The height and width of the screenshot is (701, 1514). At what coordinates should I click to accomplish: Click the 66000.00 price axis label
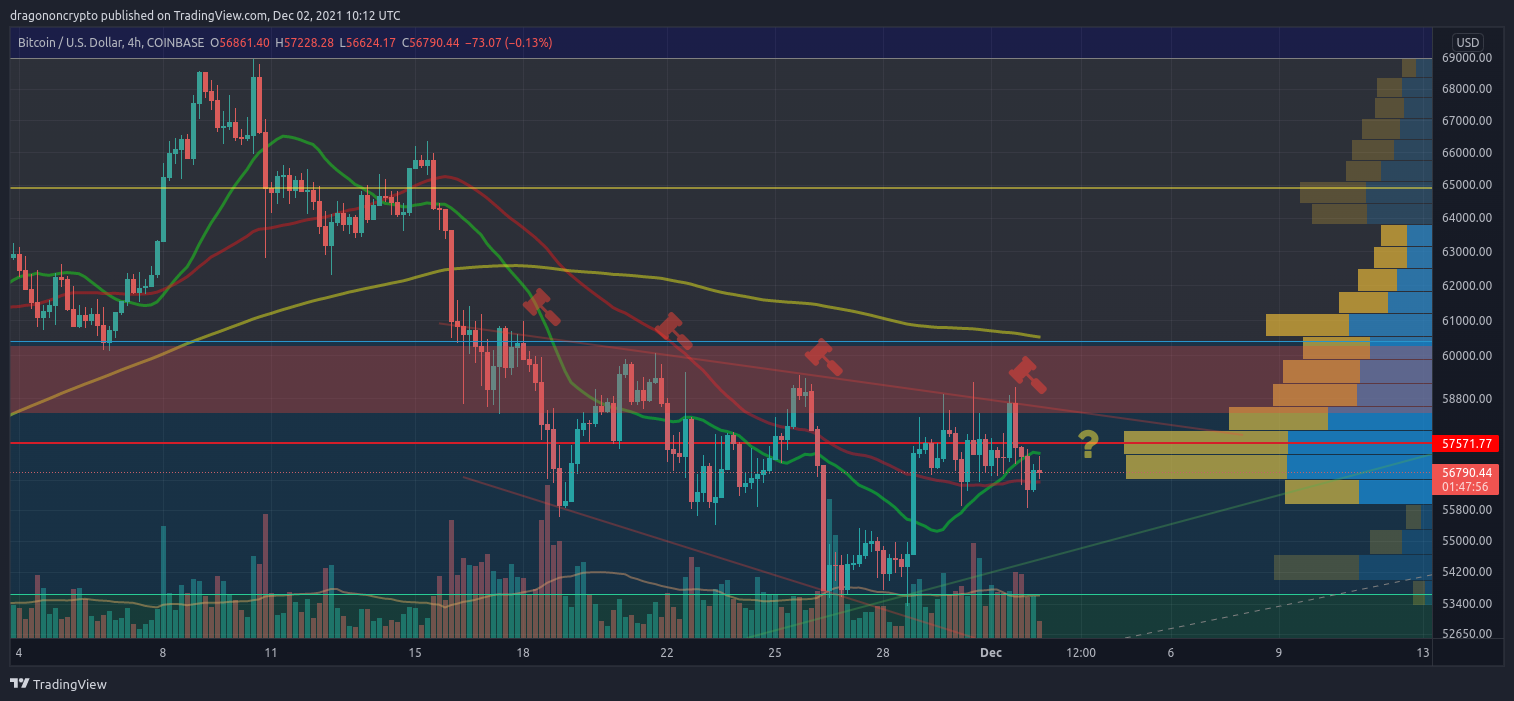(1467, 153)
